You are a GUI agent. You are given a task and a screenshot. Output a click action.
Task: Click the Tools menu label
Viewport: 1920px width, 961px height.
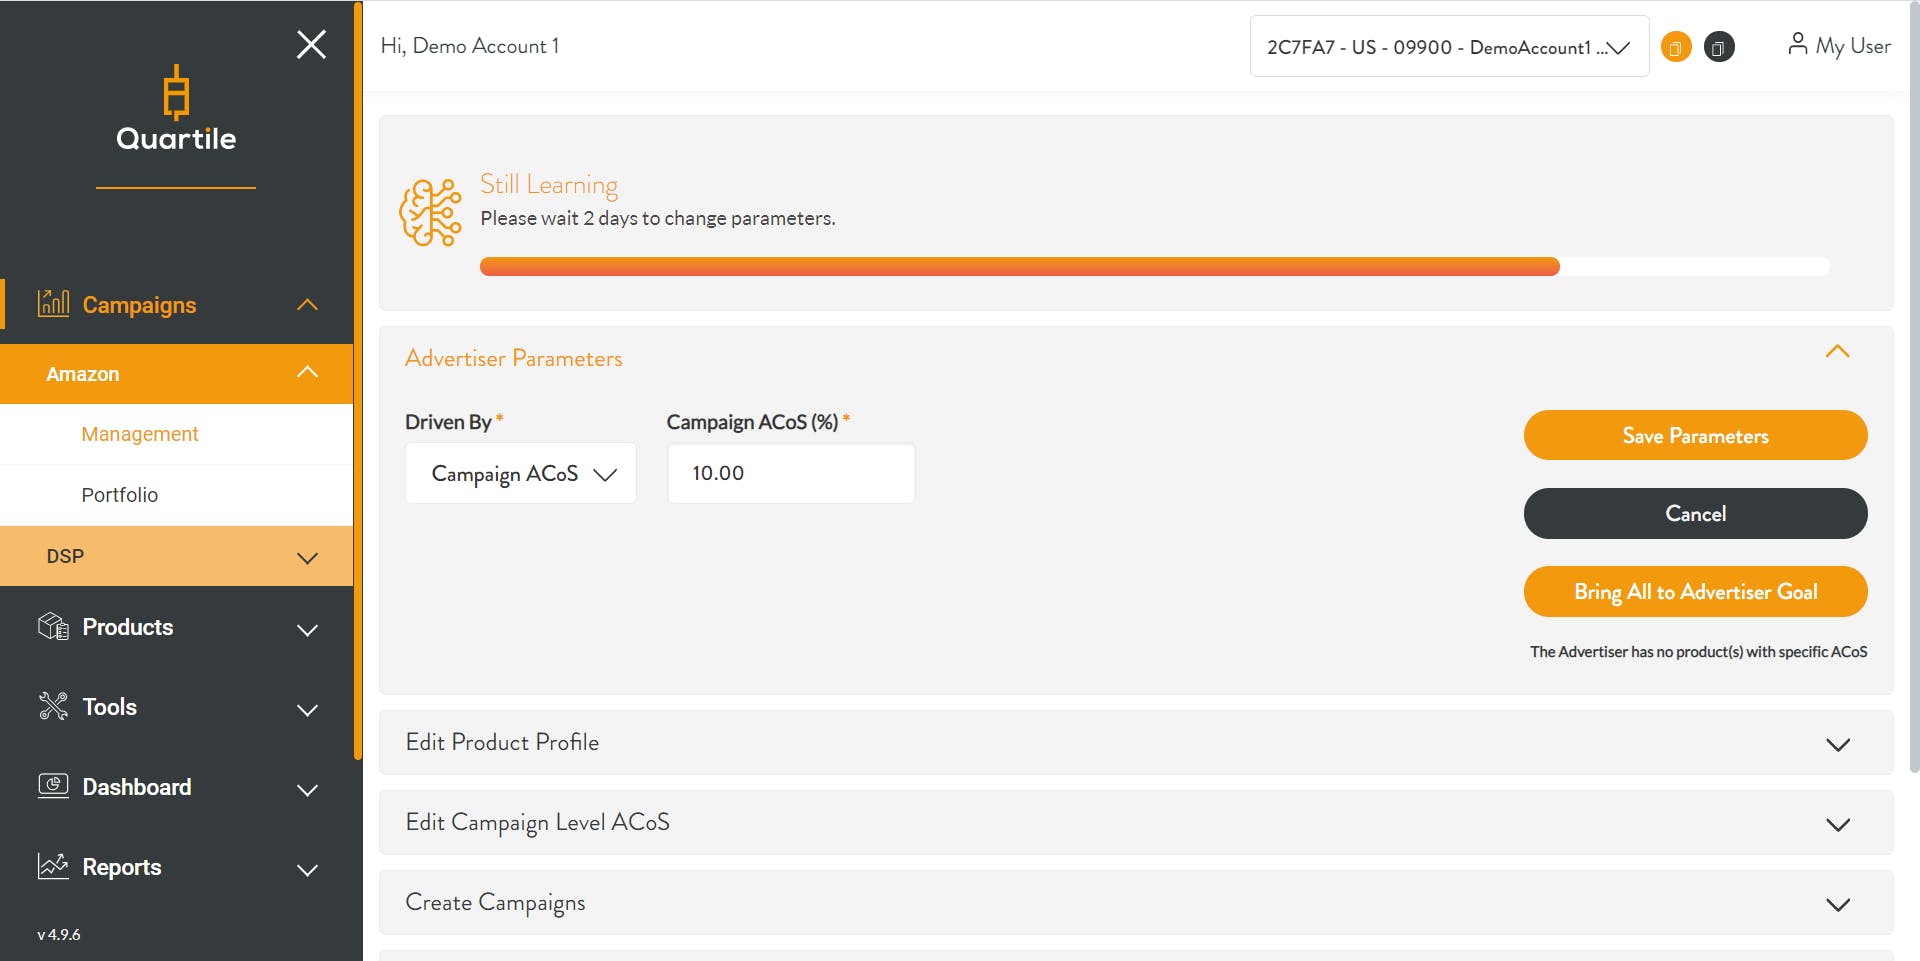[x=109, y=707]
